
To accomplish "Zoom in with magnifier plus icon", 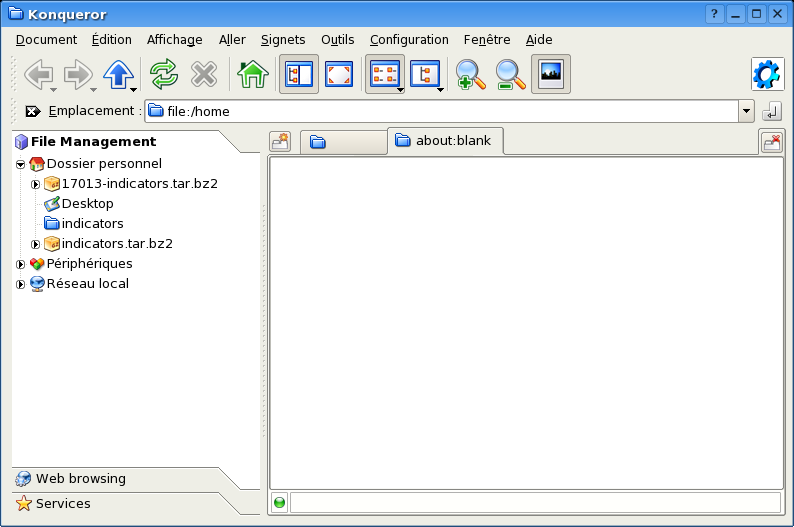I will pyautogui.click(x=470, y=74).
